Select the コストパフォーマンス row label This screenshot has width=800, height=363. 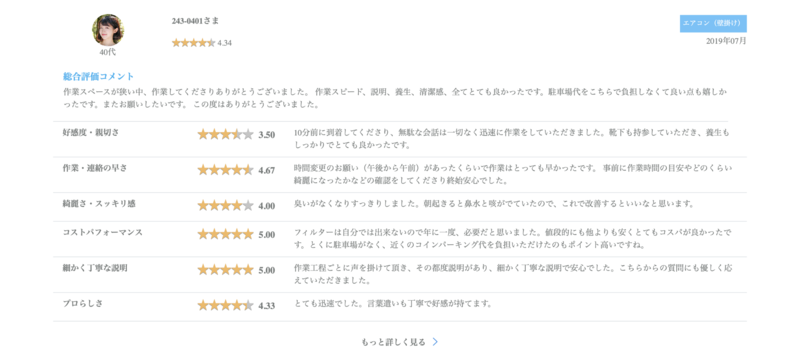(103, 232)
